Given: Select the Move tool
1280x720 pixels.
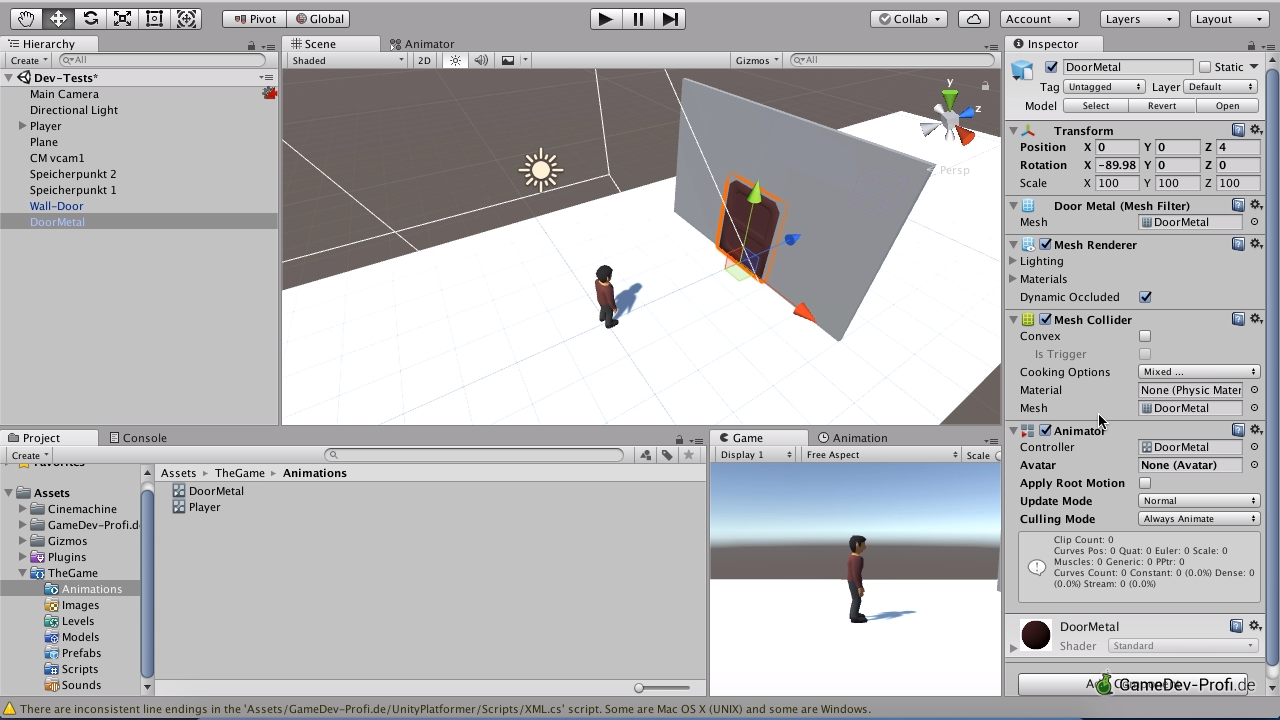Looking at the screenshot, I should tap(58, 18).
